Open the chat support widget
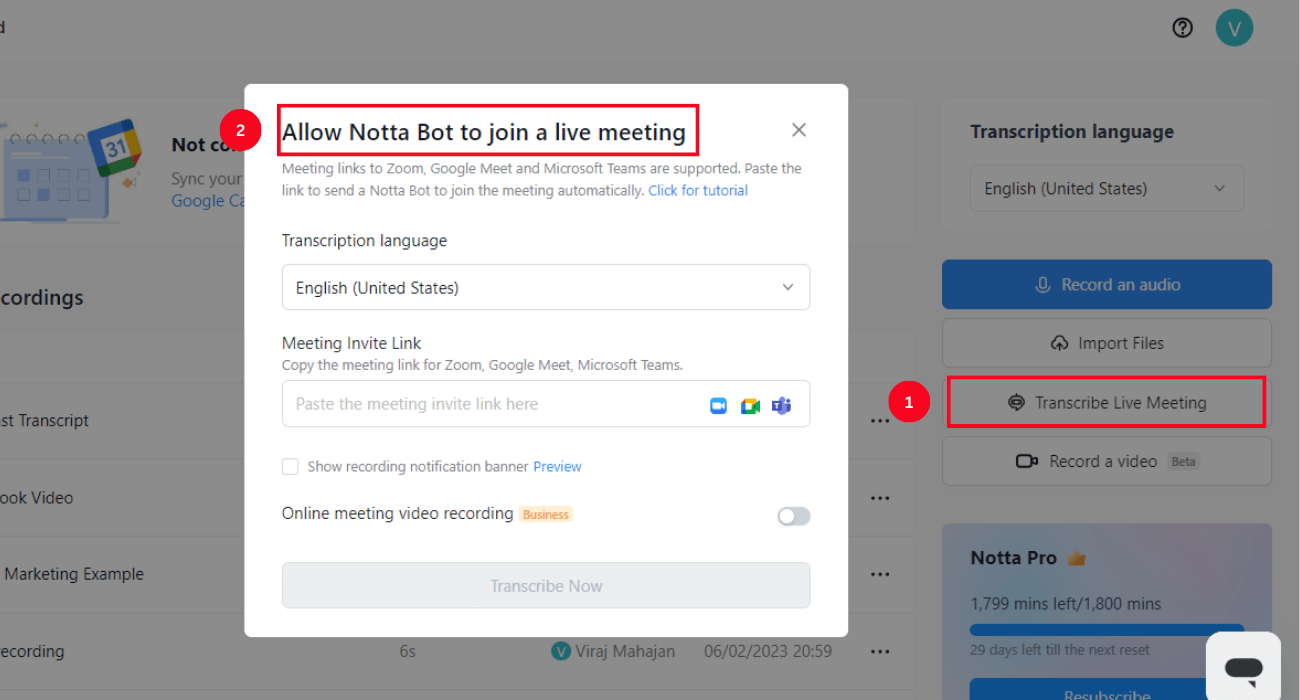 point(1243,666)
